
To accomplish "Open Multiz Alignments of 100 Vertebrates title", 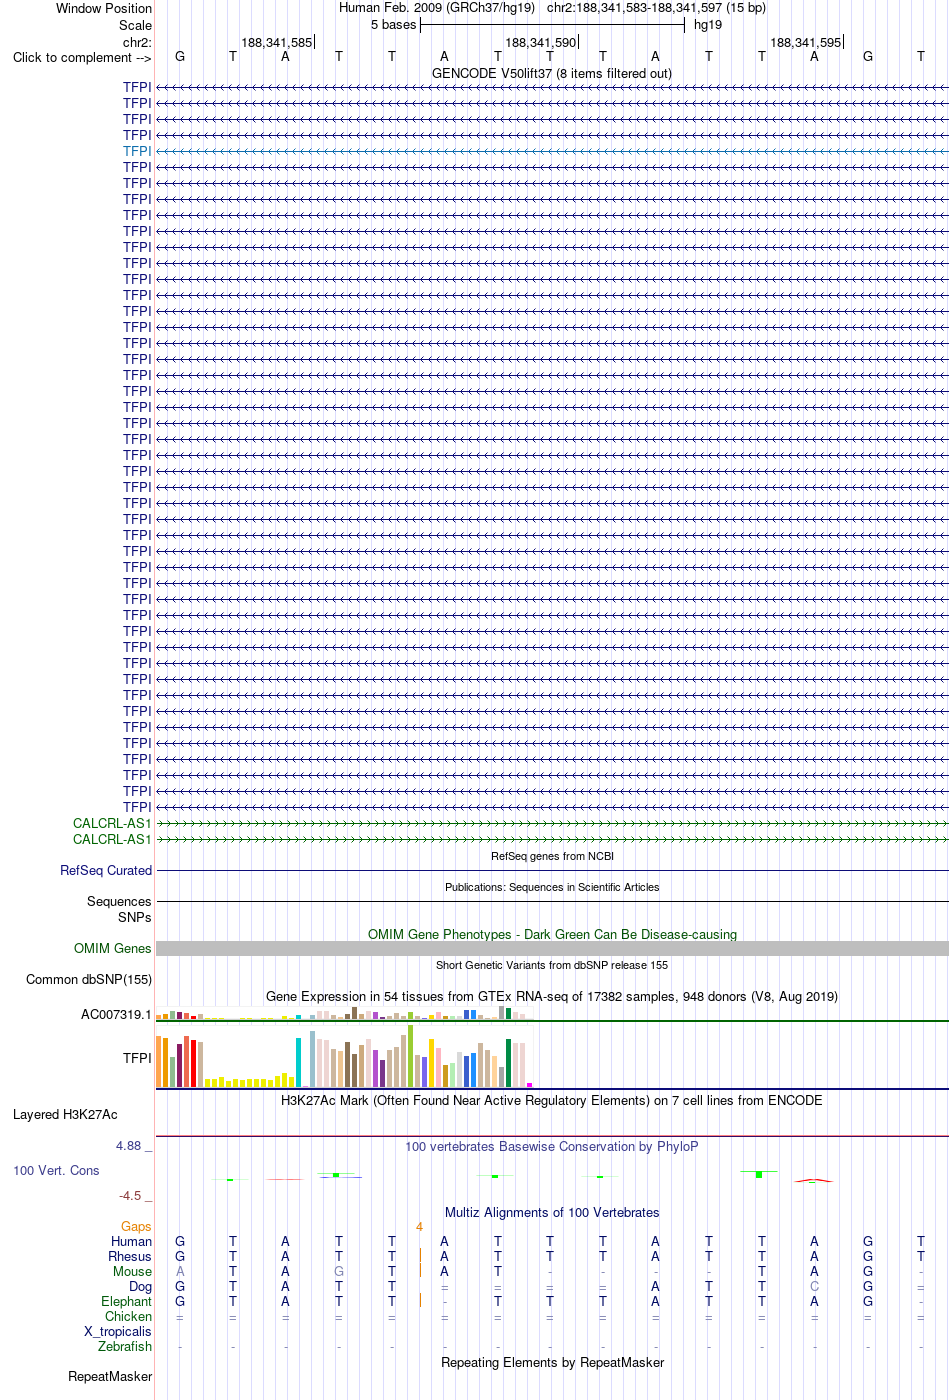I will 552,1212.
